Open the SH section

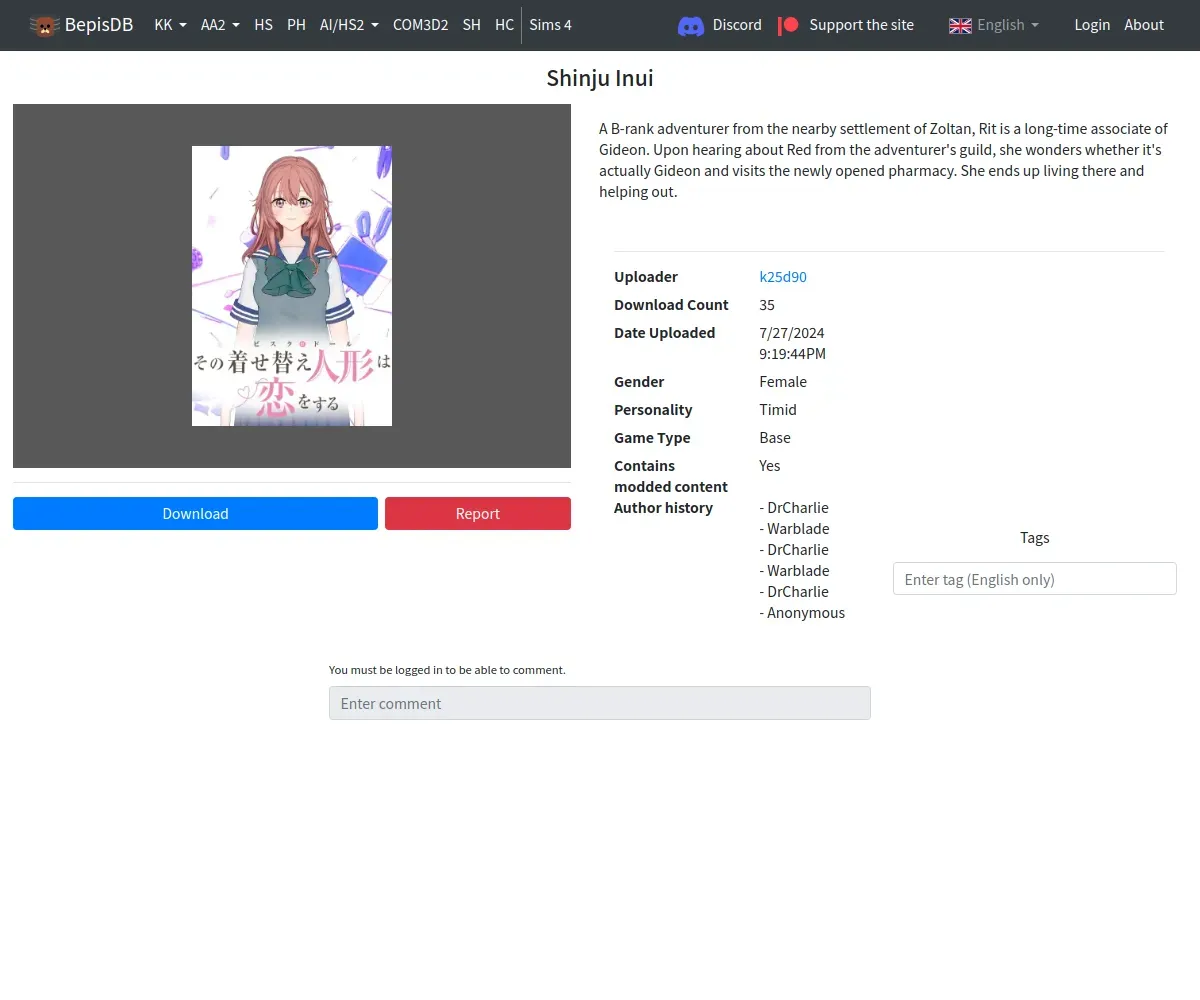click(x=471, y=25)
